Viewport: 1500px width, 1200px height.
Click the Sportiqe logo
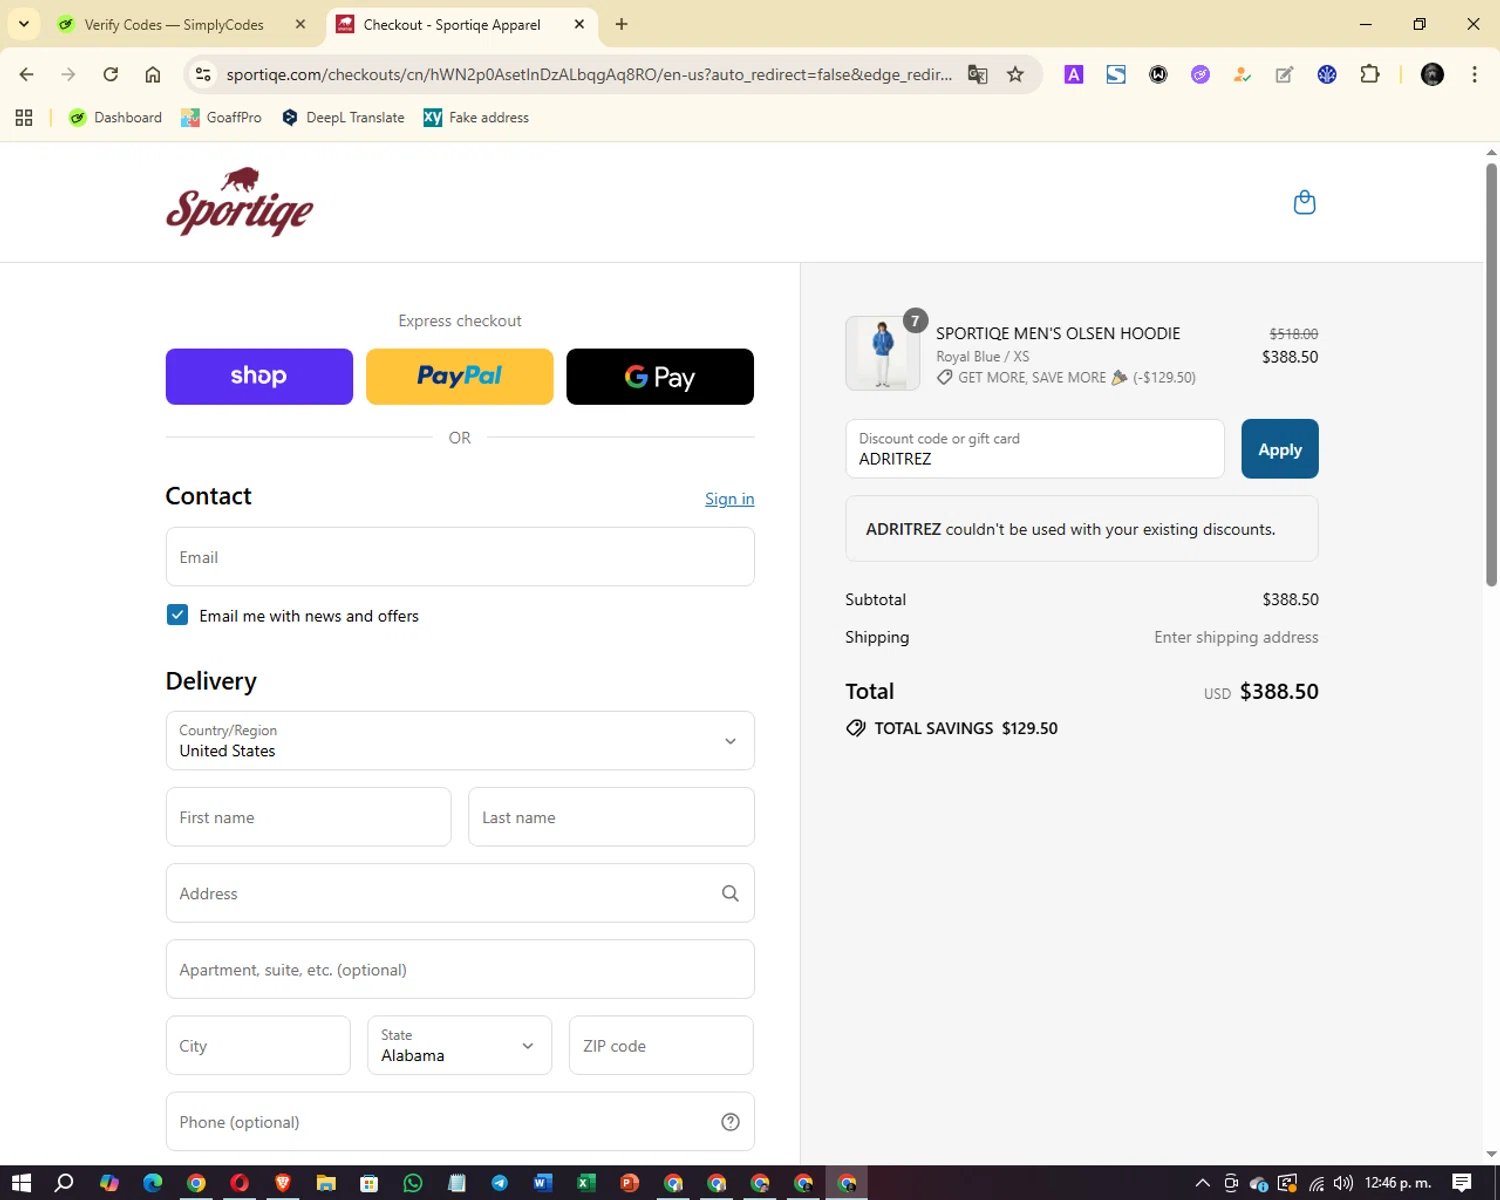pyautogui.click(x=239, y=202)
